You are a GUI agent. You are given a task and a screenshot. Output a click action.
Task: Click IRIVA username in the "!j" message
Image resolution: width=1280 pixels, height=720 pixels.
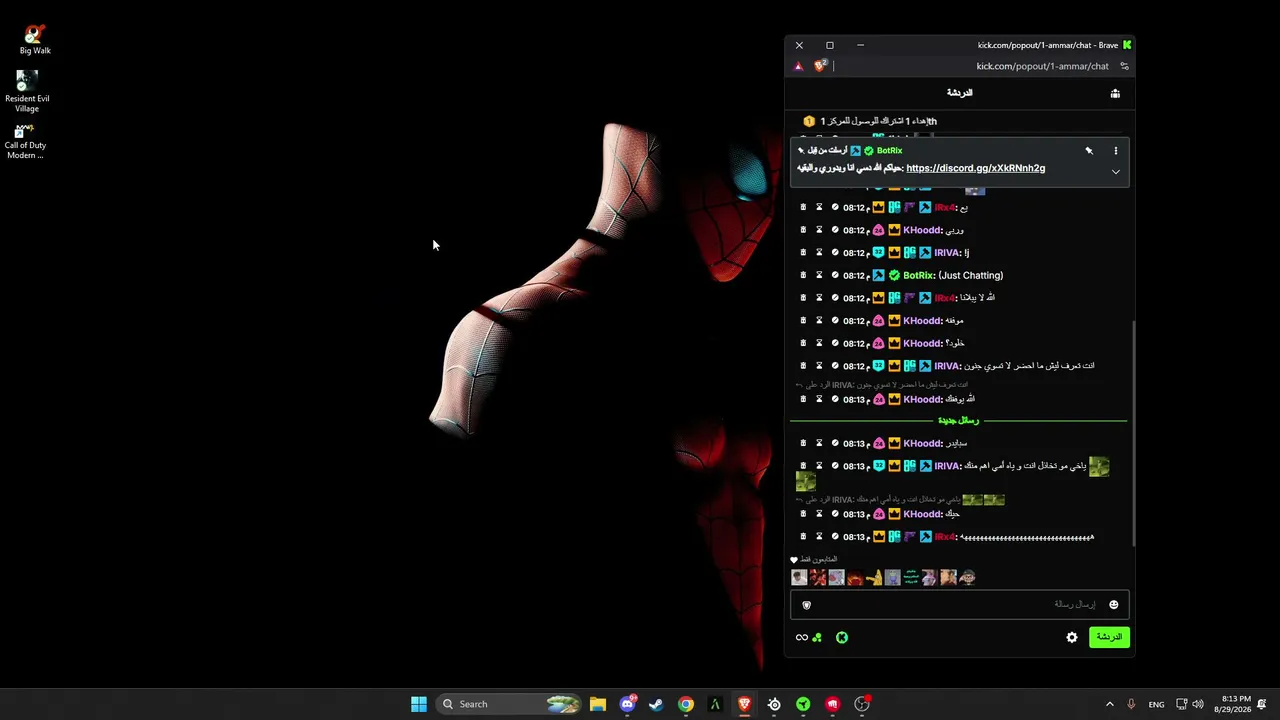coord(946,253)
